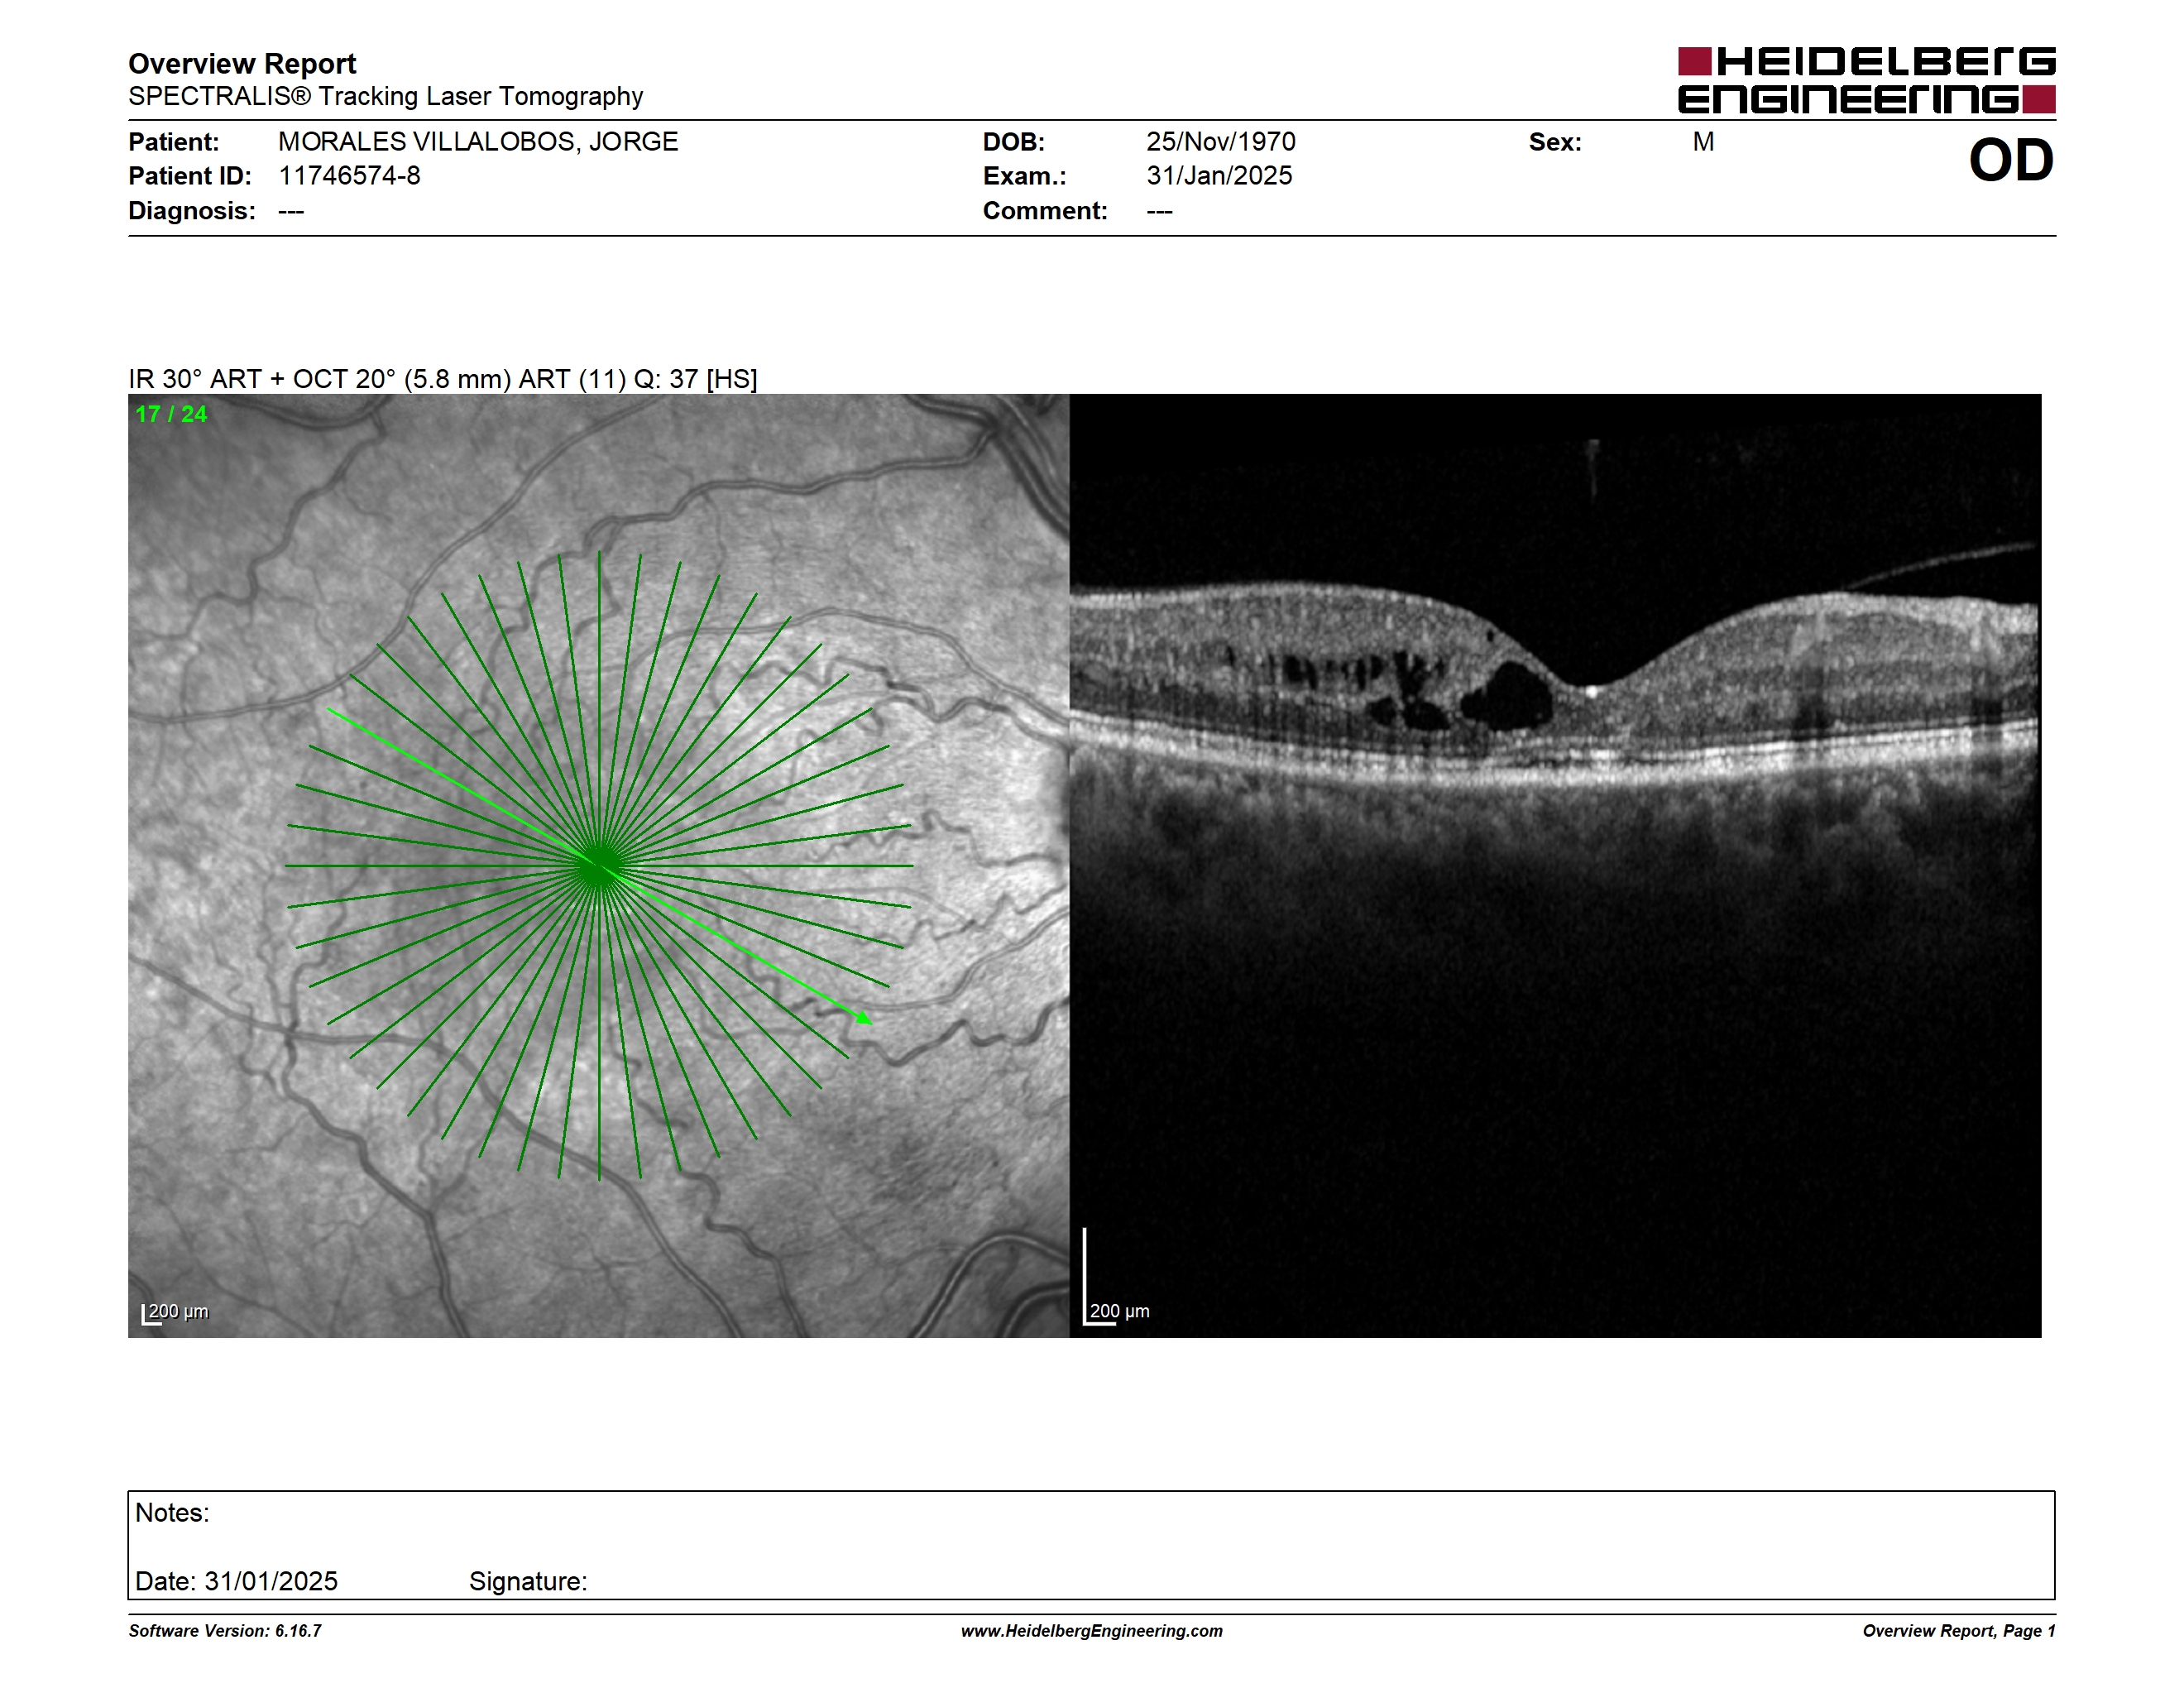This screenshot has height=1688, width=2184.
Task: Select sex value 'M'
Action: 1704,142
